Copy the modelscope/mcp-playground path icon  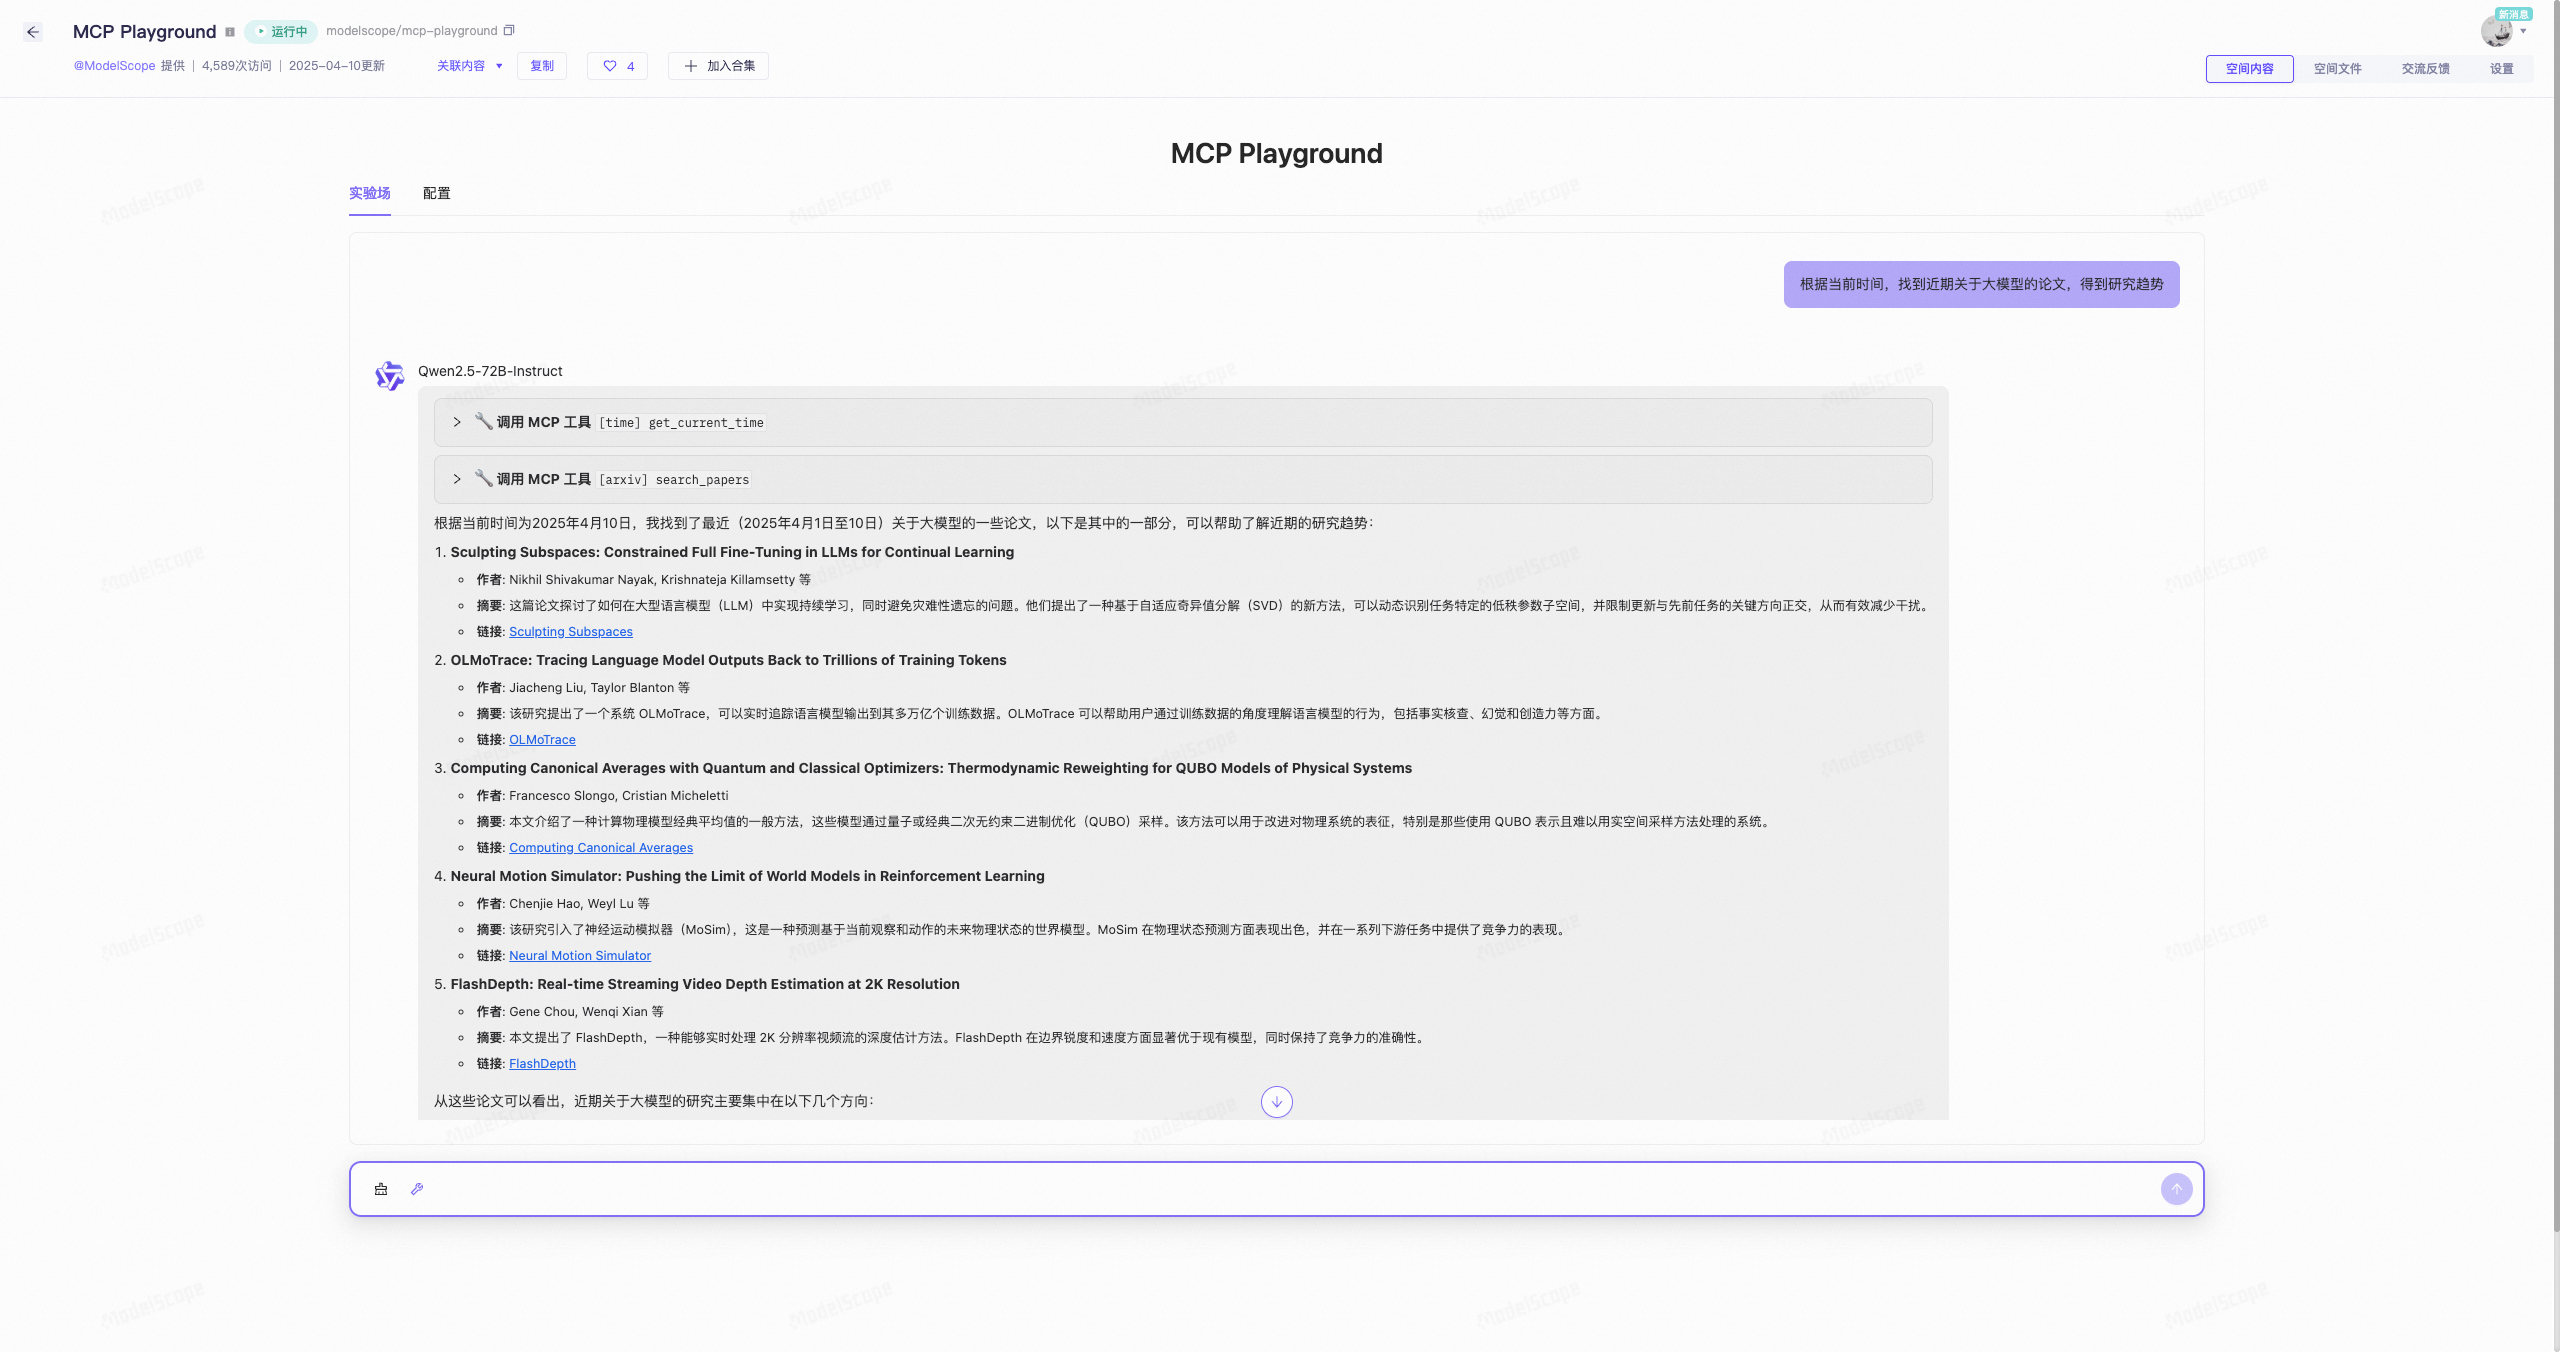tap(509, 31)
